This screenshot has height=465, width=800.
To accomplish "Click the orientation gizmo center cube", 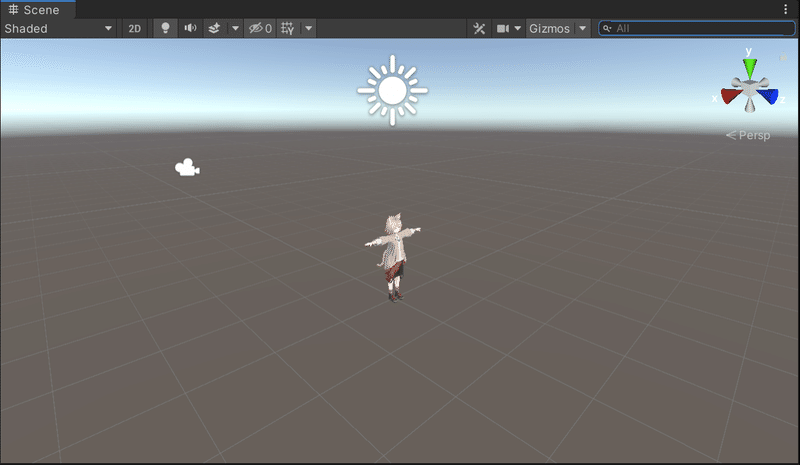I will click(749, 90).
